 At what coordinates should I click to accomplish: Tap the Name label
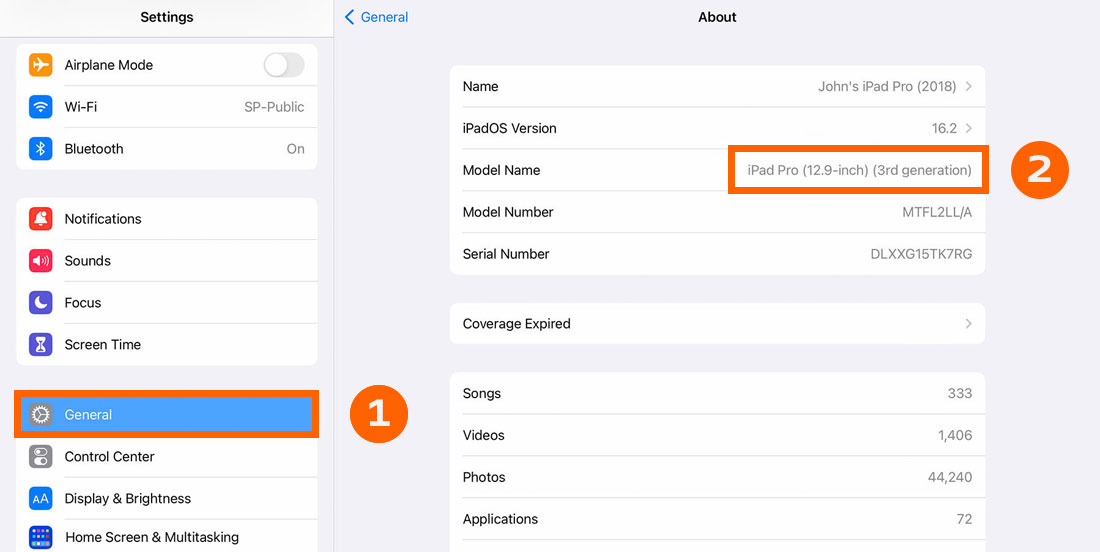point(481,86)
